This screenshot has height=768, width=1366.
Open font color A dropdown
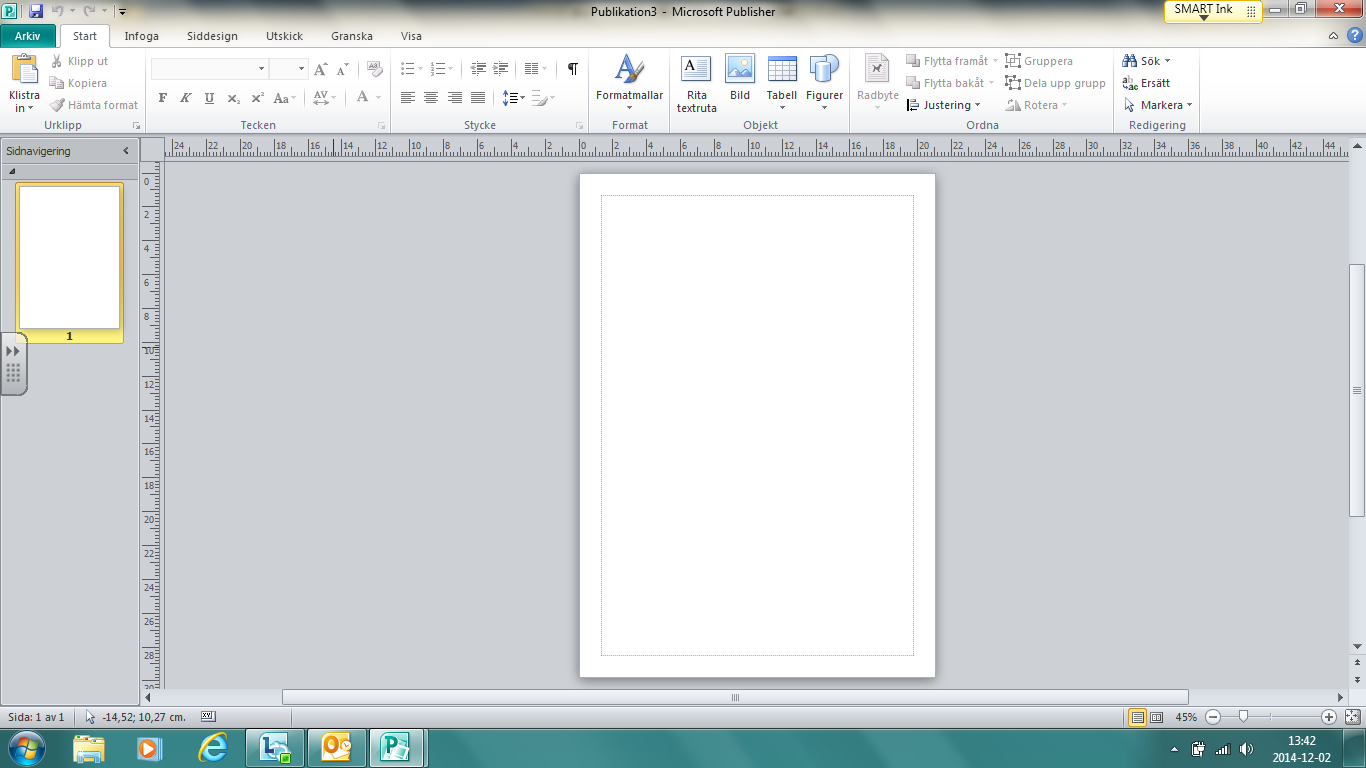click(378, 98)
